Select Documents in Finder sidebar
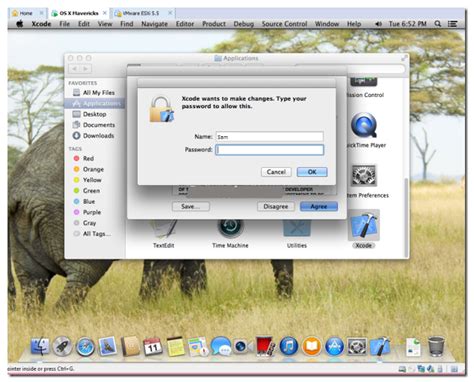This screenshot has width=474, height=382. (95, 125)
